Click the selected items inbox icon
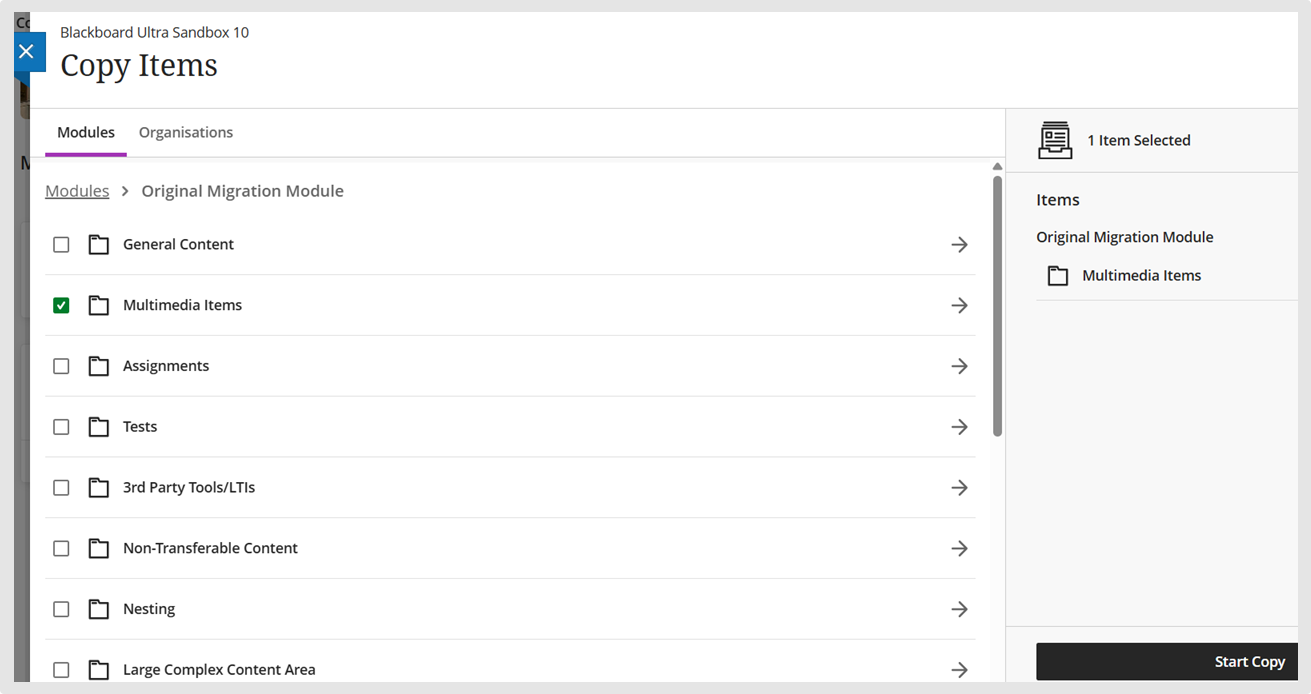Viewport: 1311px width, 694px height. click(1055, 140)
